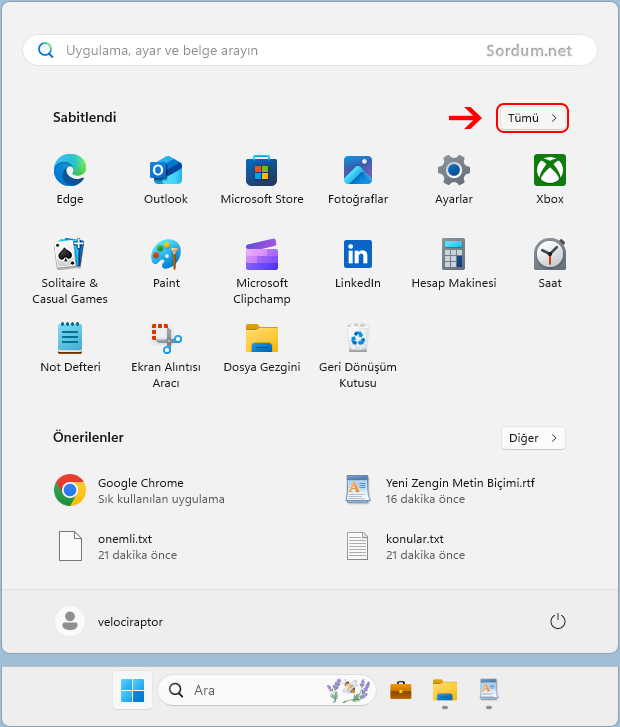
Task: Open Microsoft Store
Action: coord(262,180)
